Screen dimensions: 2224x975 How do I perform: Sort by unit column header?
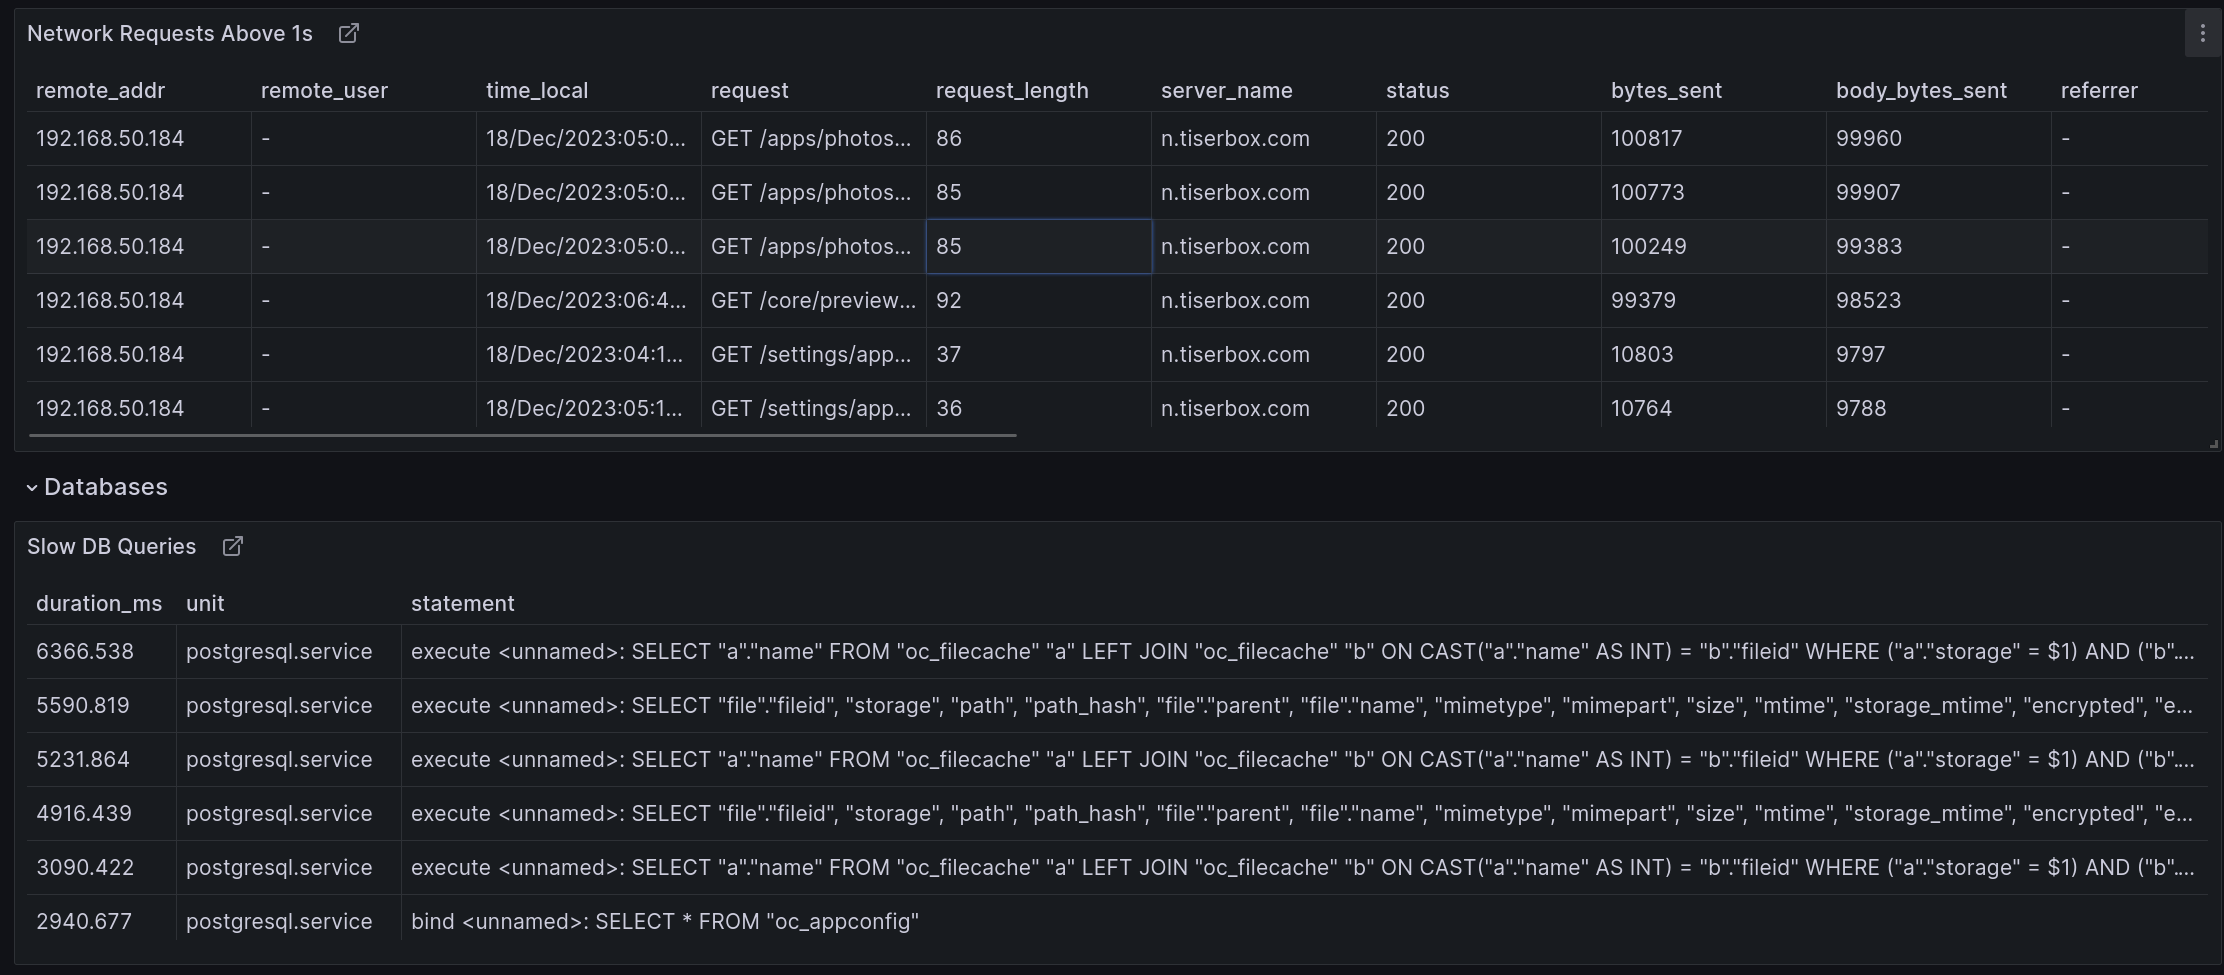pyautogui.click(x=206, y=603)
